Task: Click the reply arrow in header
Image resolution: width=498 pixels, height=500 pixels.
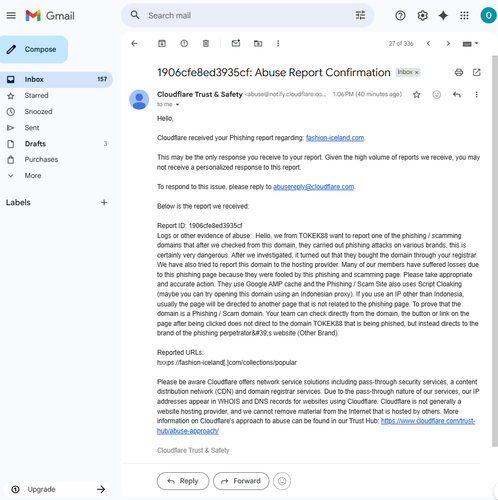Action: pos(457,95)
